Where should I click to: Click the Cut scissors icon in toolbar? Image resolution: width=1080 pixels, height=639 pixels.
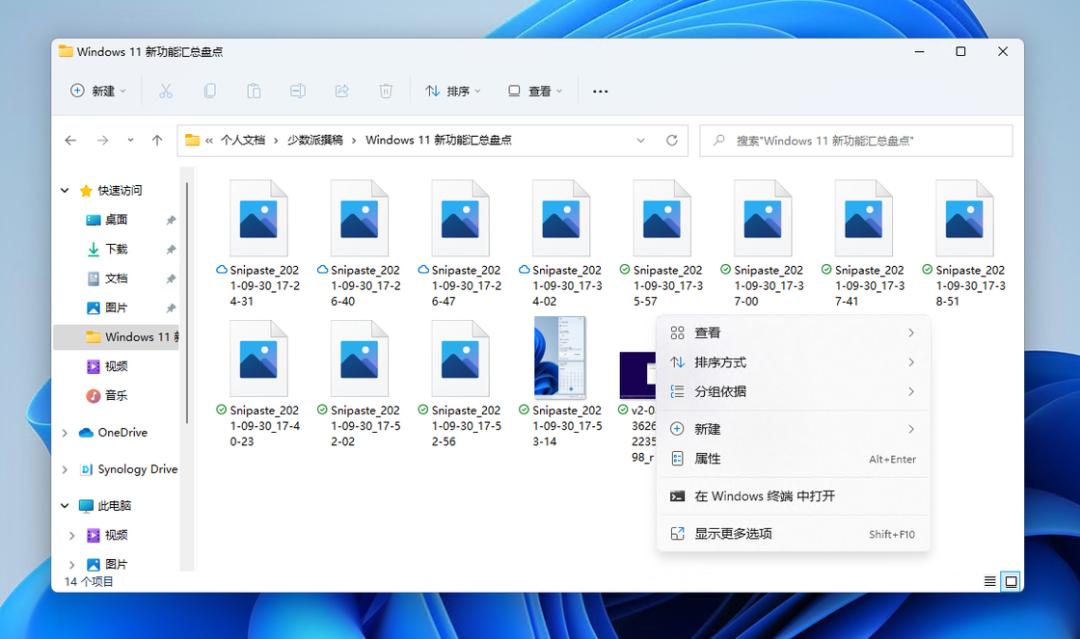coord(166,91)
